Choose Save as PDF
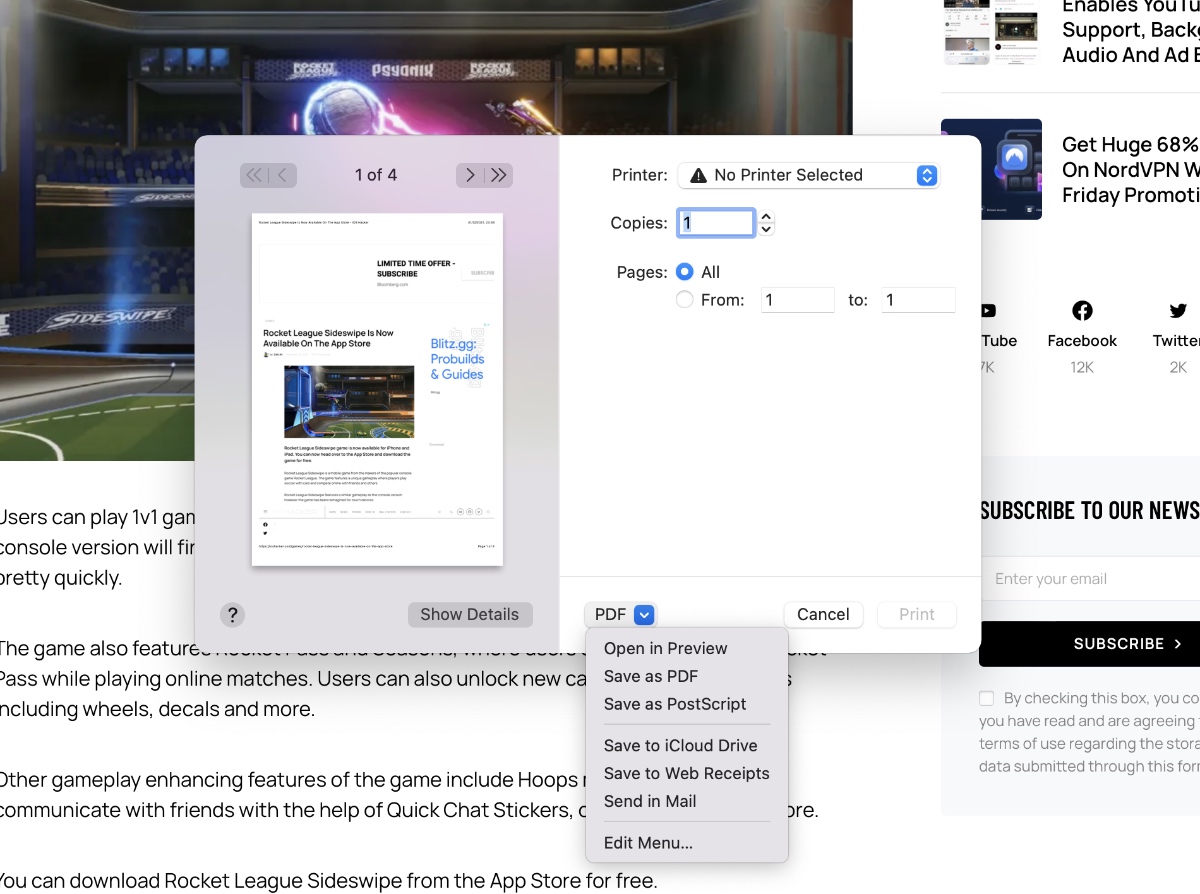This screenshot has width=1200, height=894. pos(687,676)
